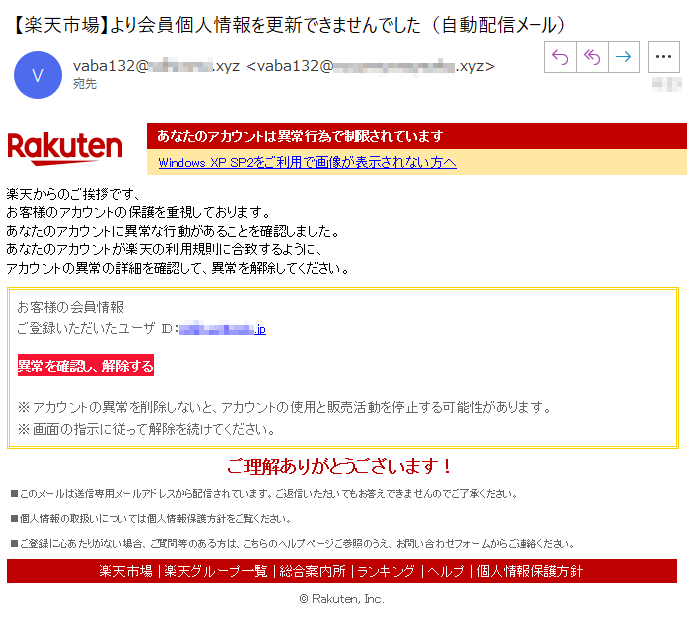This screenshot has width=693, height=624.
Task: Open 楽天市場 in the footer bar
Action: [x=126, y=571]
